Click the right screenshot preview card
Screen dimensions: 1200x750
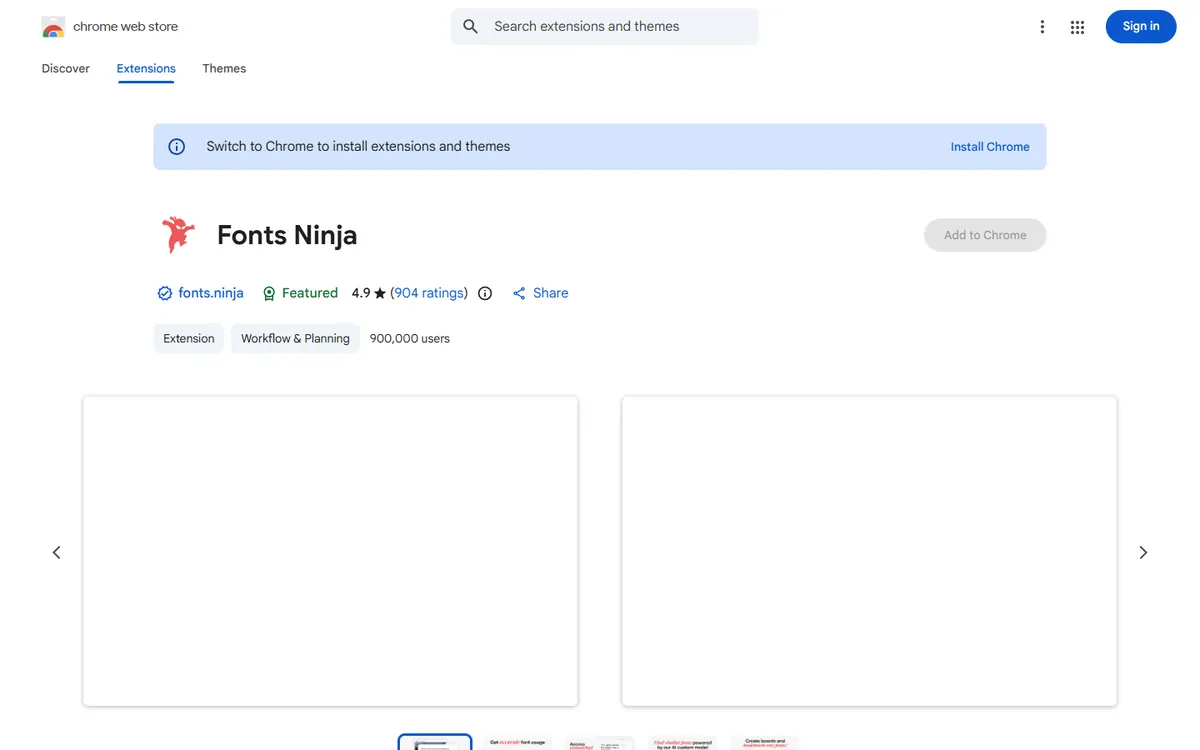pyautogui.click(x=869, y=551)
